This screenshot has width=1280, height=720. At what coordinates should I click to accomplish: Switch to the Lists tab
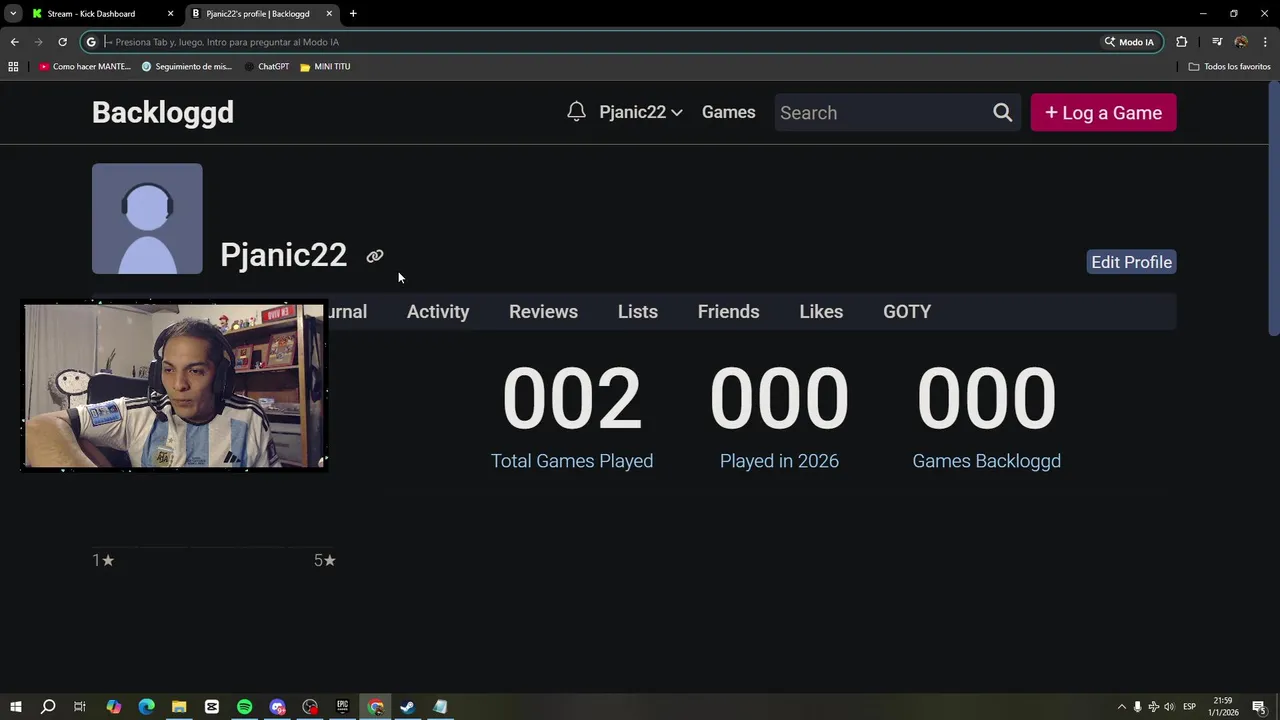(638, 312)
